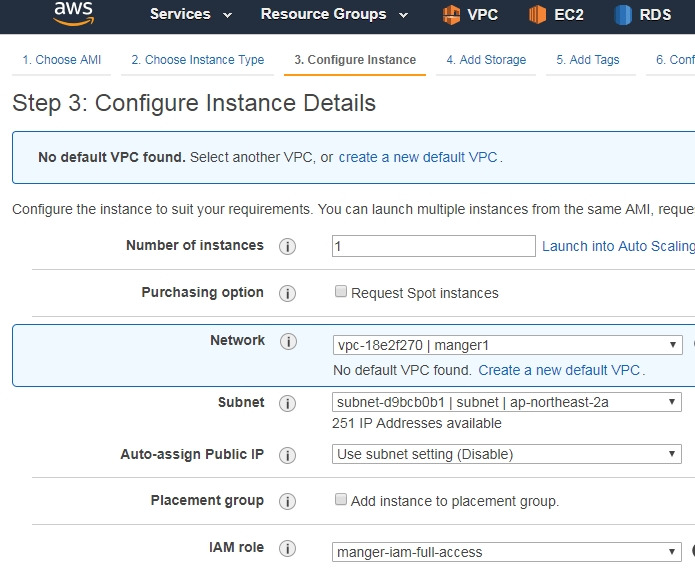Check Add instance to placement group
Image resolution: width=695 pixels, height=572 pixels.
tap(341, 499)
